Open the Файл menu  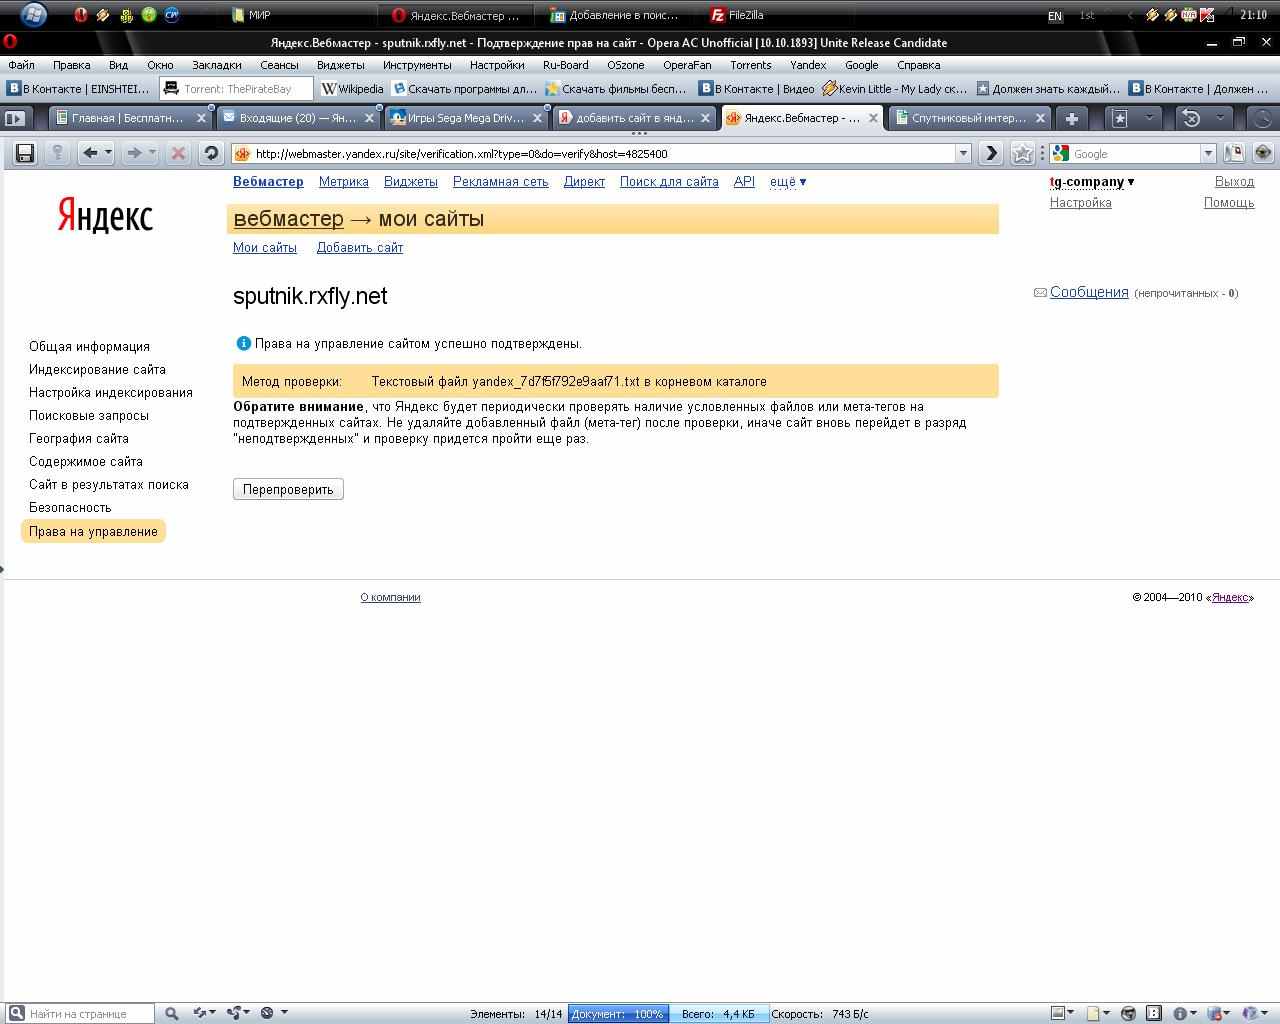pyautogui.click(x=21, y=65)
